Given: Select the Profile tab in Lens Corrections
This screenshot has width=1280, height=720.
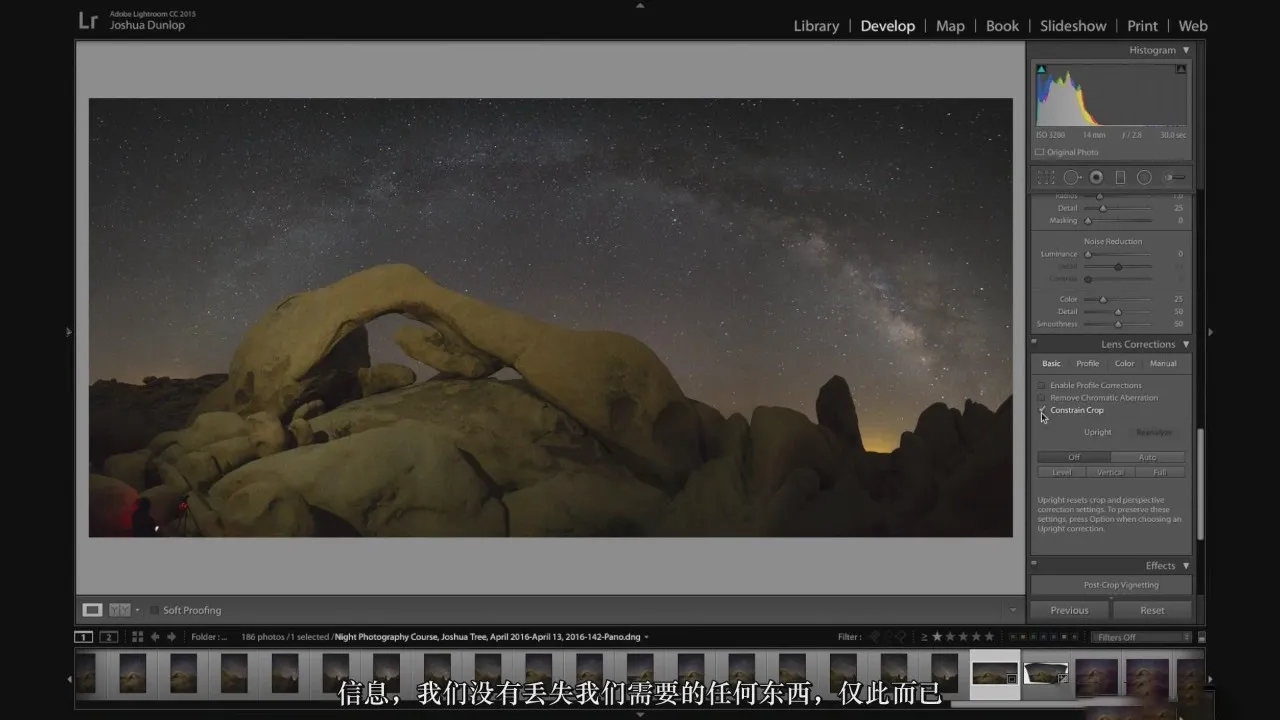Looking at the screenshot, I should click(x=1087, y=363).
